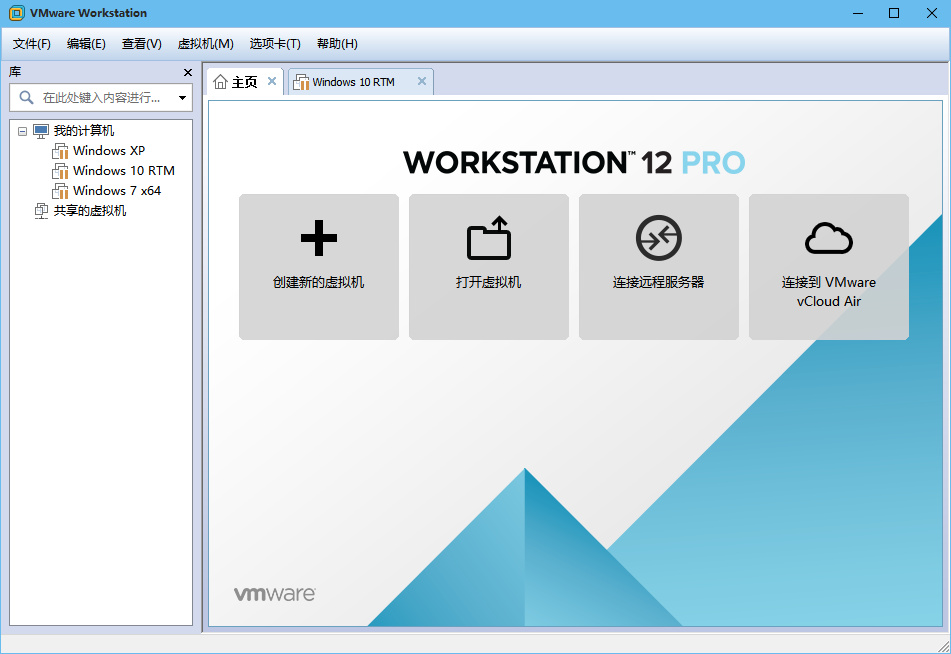The height and width of the screenshot is (654, 951).
Task: Click the 共享的虚拟机 (Shared VMs) icon
Action: 42,210
